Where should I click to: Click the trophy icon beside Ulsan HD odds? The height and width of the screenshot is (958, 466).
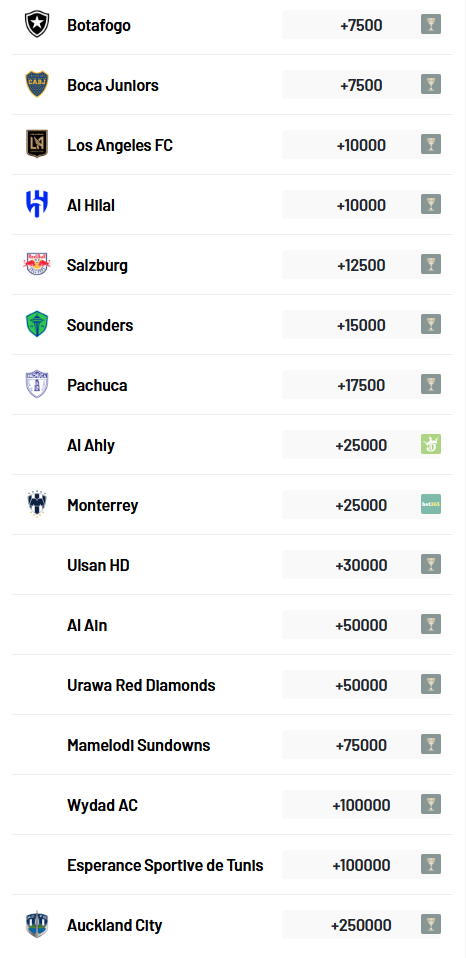click(x=431, y=564)
